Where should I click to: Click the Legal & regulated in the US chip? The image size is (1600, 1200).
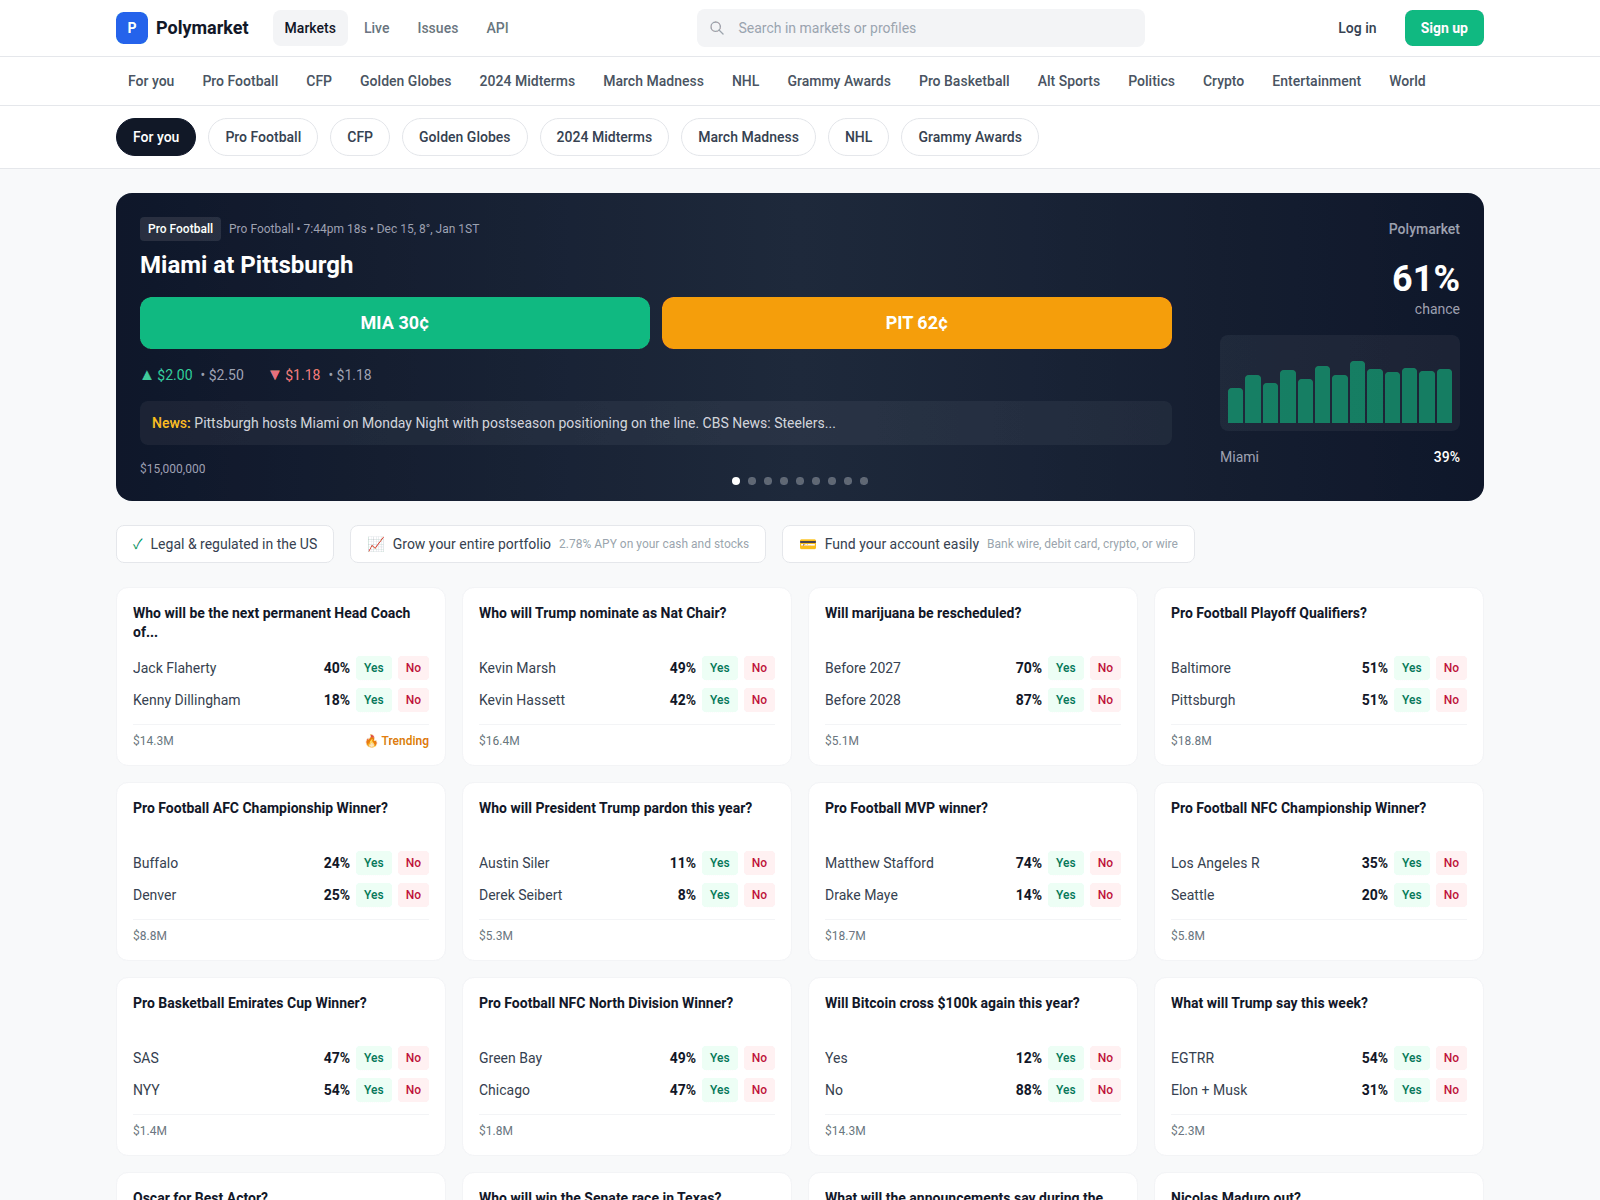pyautogui.click(x=225, y=544)
